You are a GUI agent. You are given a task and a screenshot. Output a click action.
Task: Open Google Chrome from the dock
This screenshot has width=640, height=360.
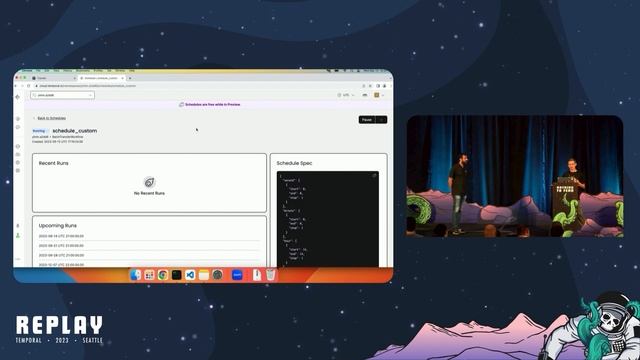click(163, 275)
